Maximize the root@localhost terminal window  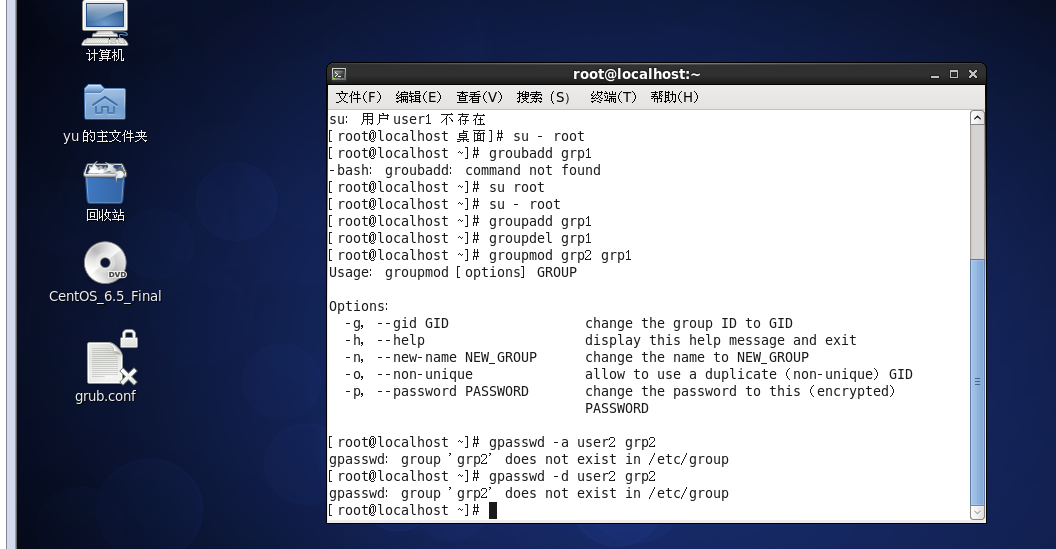(954, 74)
